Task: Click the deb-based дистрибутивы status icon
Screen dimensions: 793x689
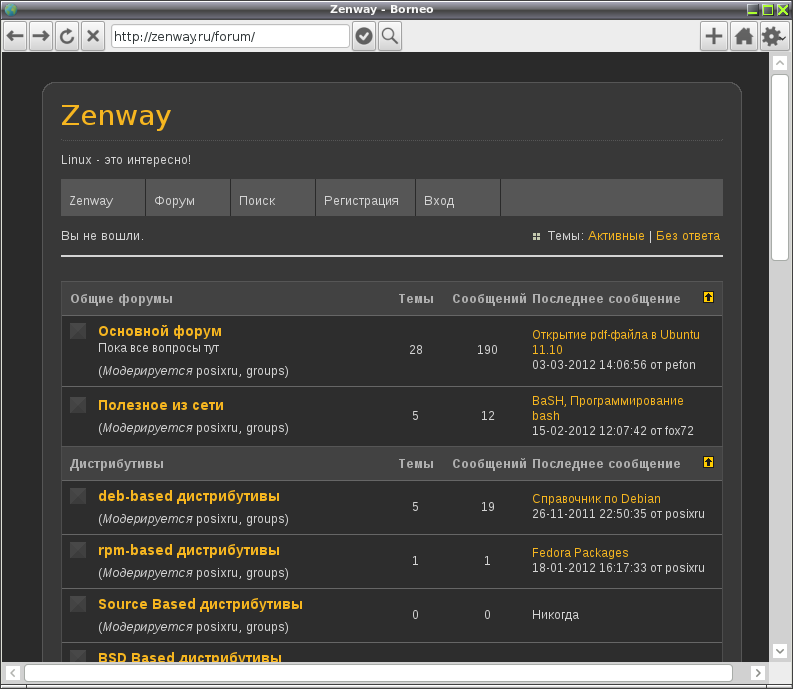Action: pos(78,496)
